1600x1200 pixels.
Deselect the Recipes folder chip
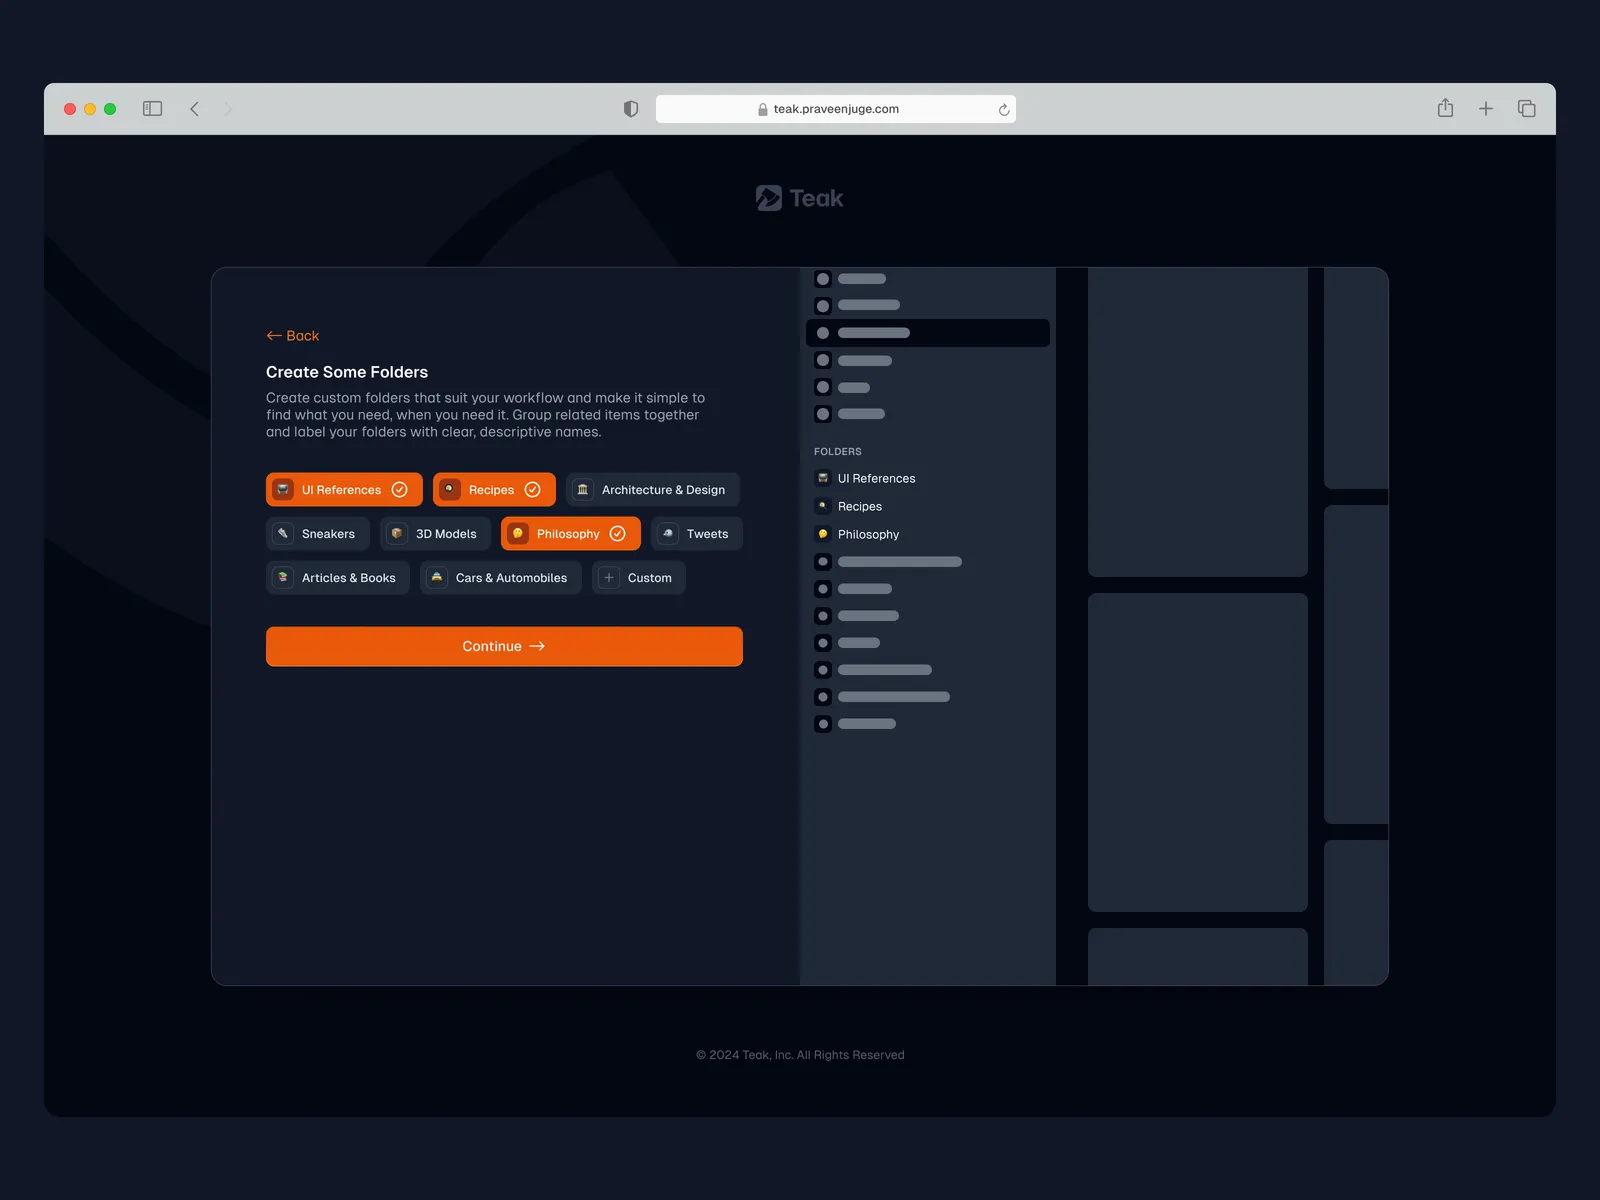tap(494, 490)
